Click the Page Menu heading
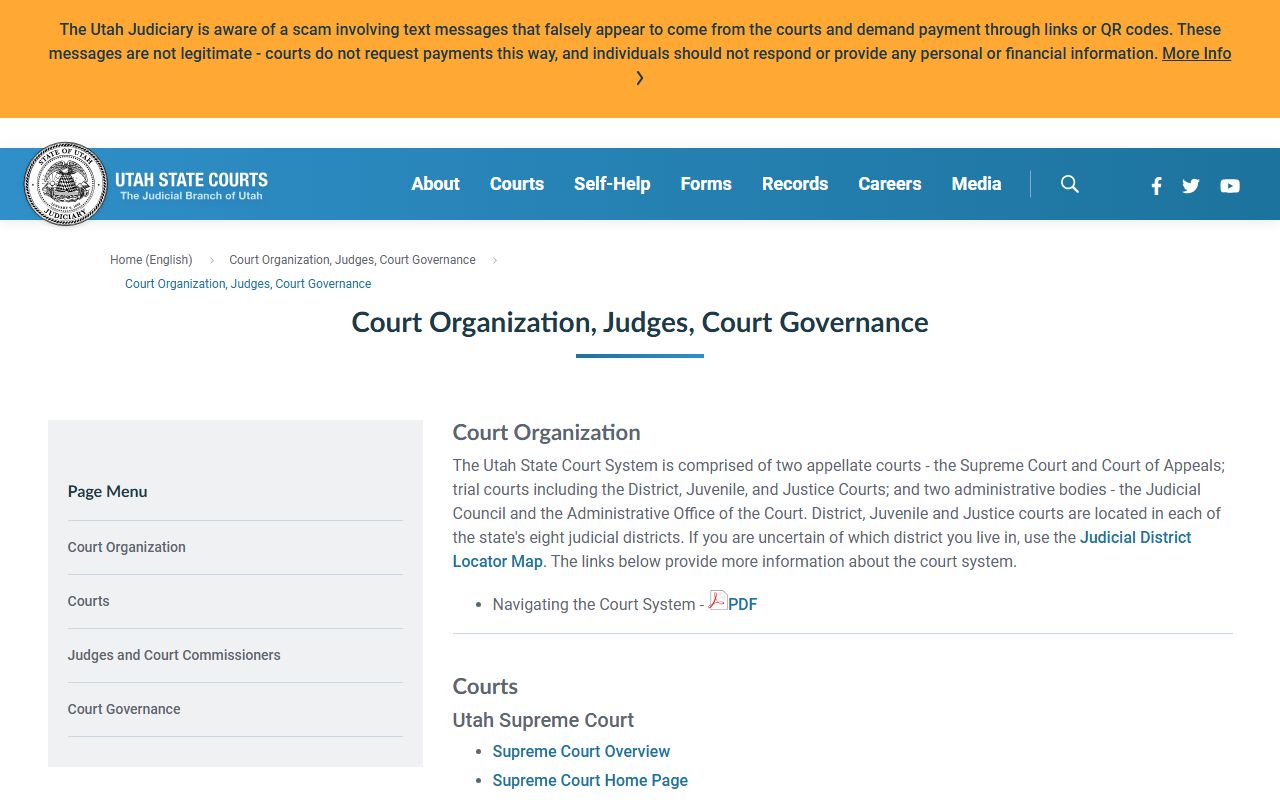 click(107, 491)
